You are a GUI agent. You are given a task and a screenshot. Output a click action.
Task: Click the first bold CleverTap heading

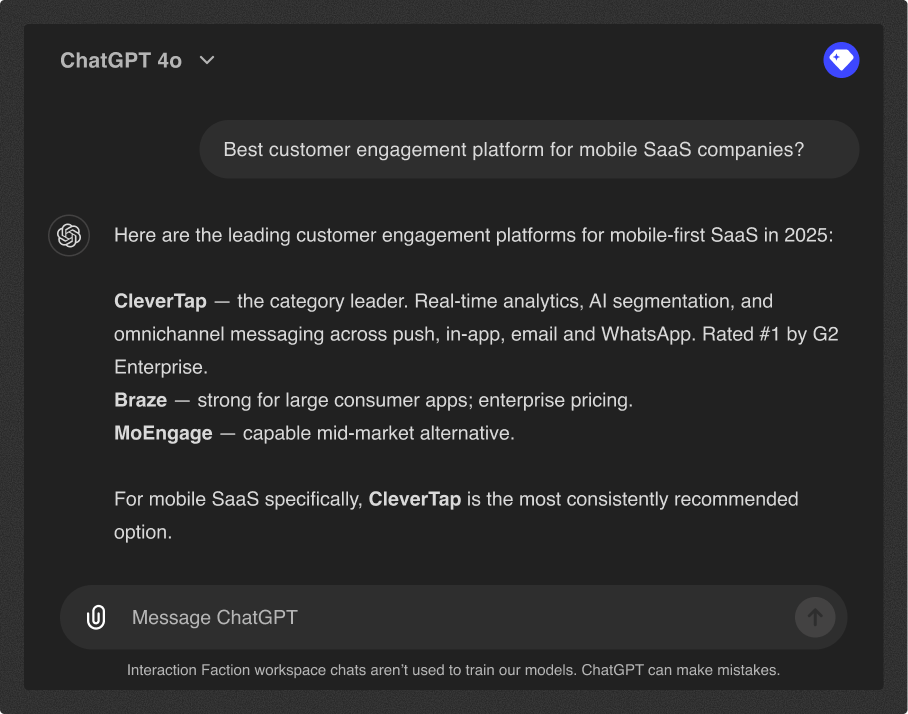tap(160, 301)
